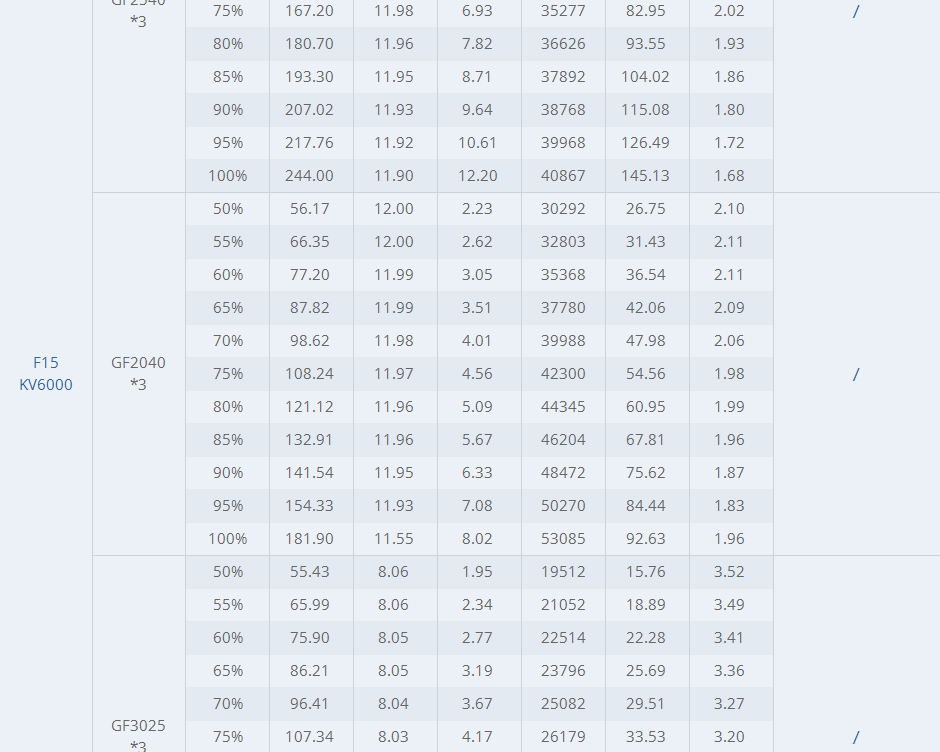
Task: Click the 100% throttle cell with 244.00
Action: (228, 176)
